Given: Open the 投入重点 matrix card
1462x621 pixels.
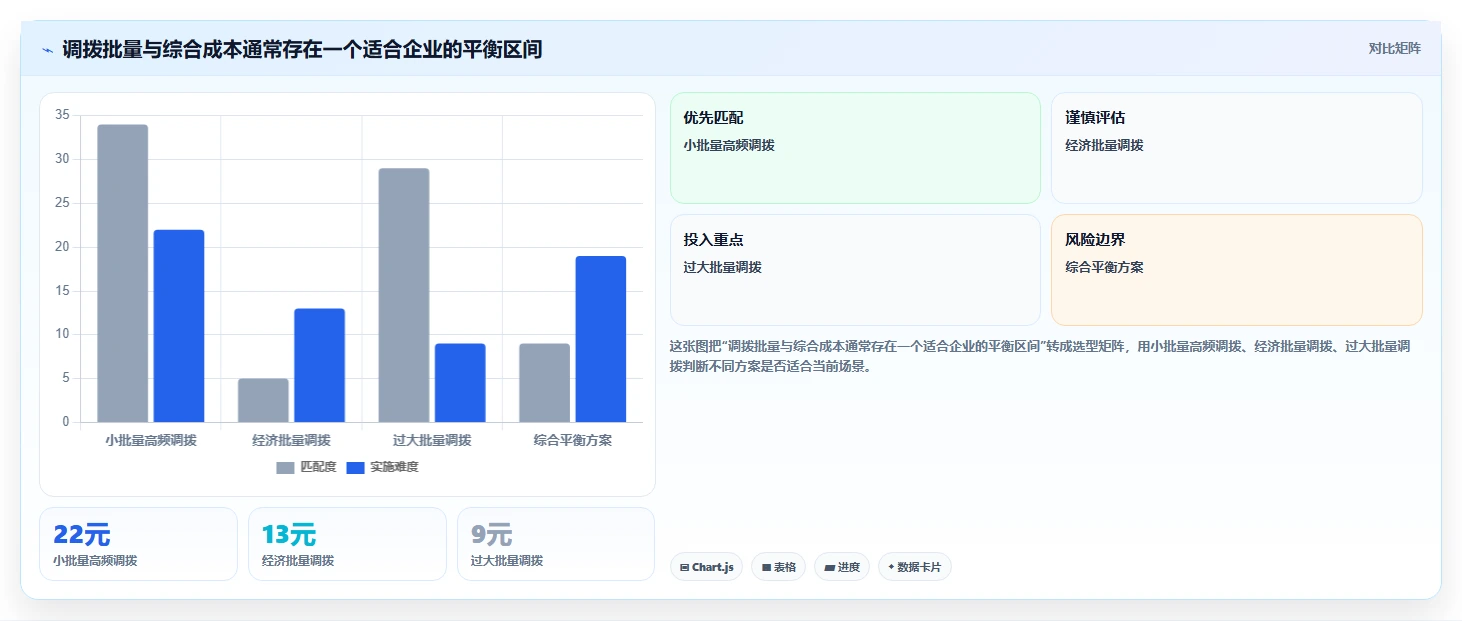Looking at the screenshot, I should [855, 270].
